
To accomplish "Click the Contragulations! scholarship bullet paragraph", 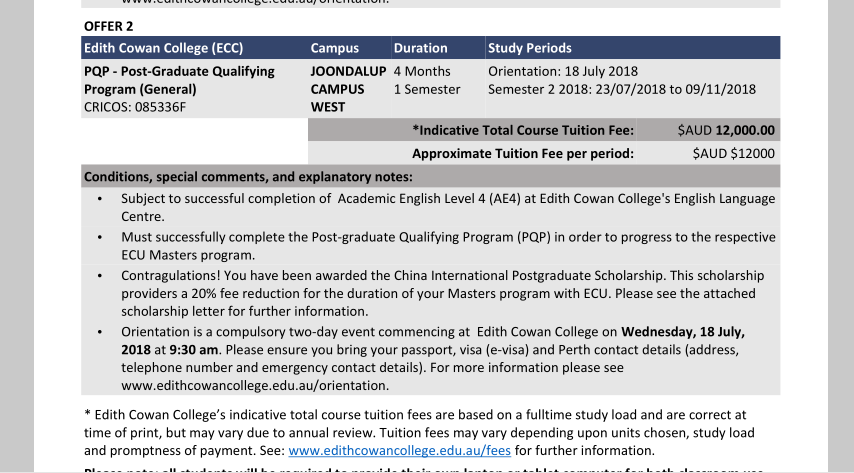I will click(443, 293).
